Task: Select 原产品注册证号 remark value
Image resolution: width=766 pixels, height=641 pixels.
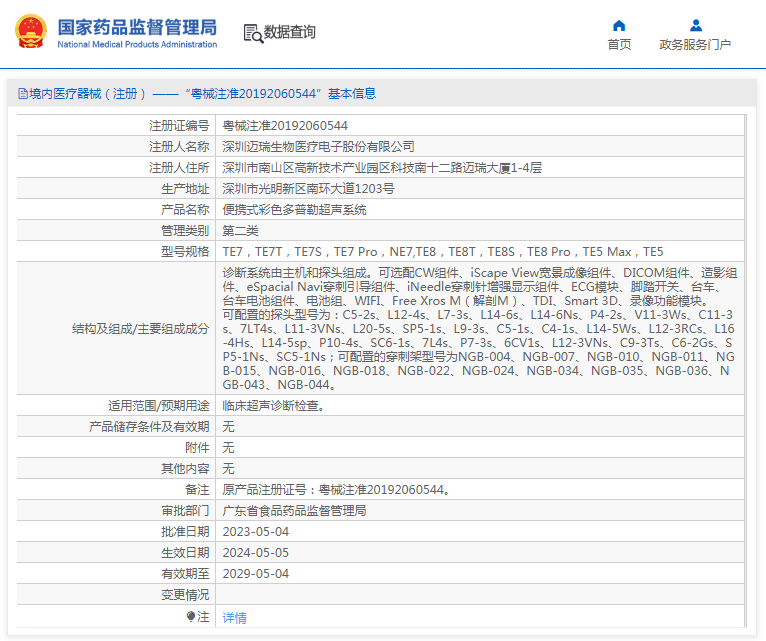Action: click(337, 490)
